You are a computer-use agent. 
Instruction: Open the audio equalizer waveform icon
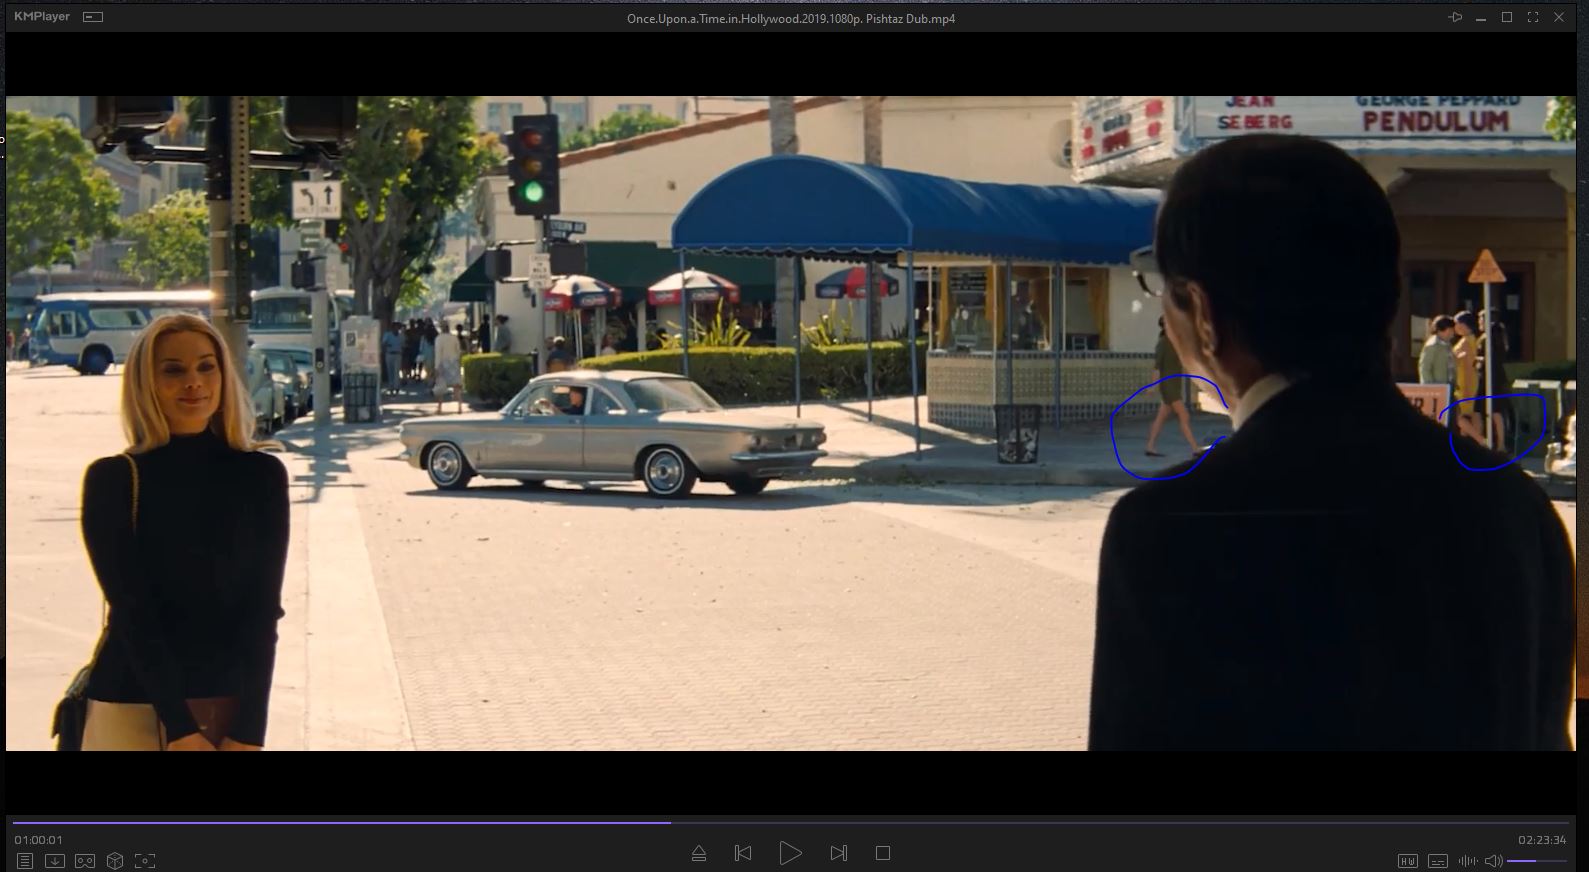click(1467, 861)
